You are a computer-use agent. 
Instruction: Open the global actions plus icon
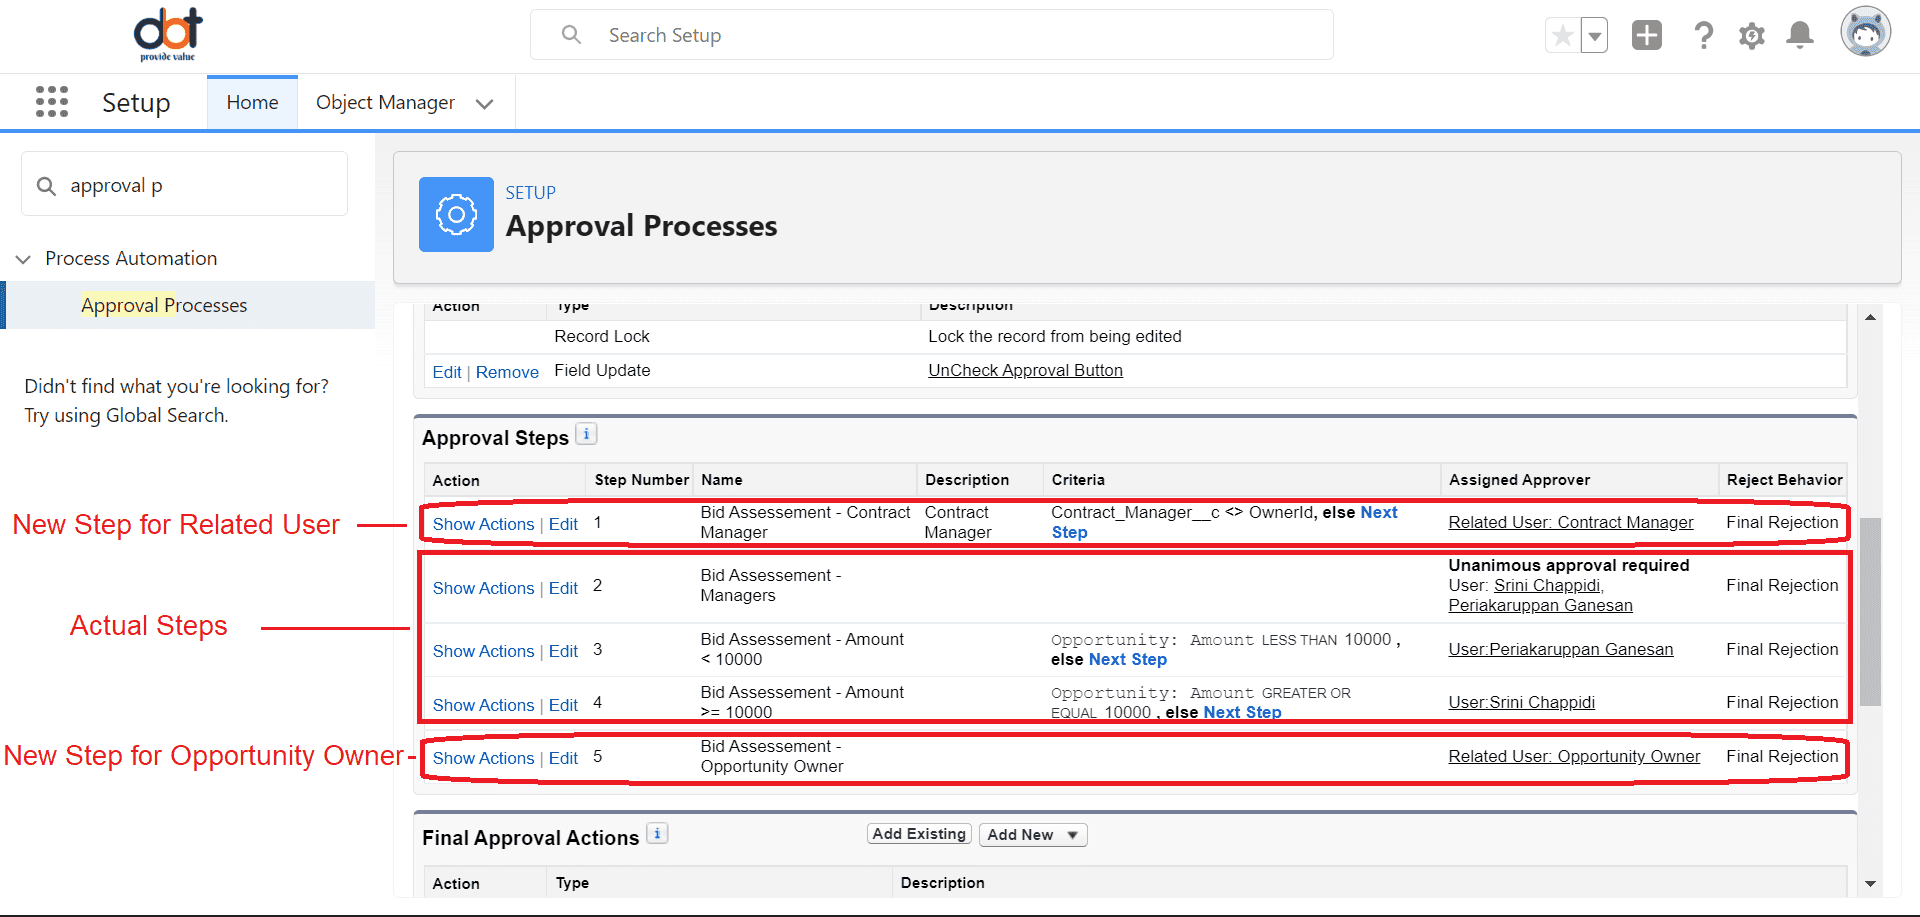(x=1646, y=36)
